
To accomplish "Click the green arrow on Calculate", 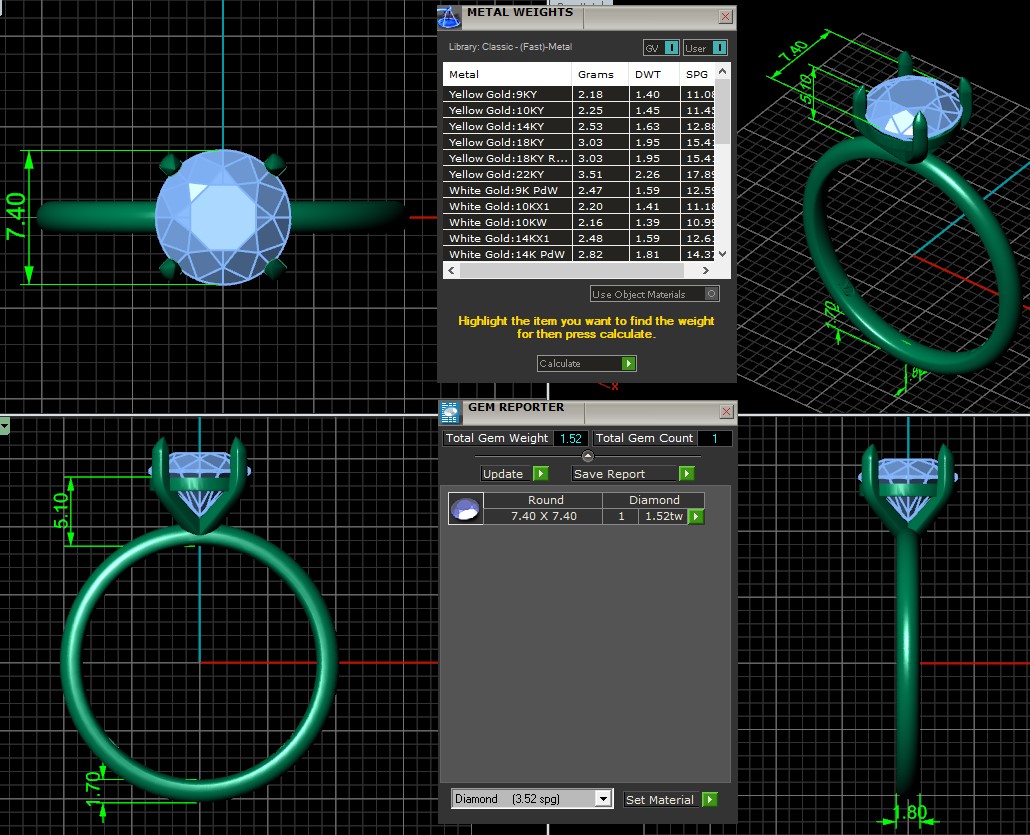I will click(x=628, y=364).
